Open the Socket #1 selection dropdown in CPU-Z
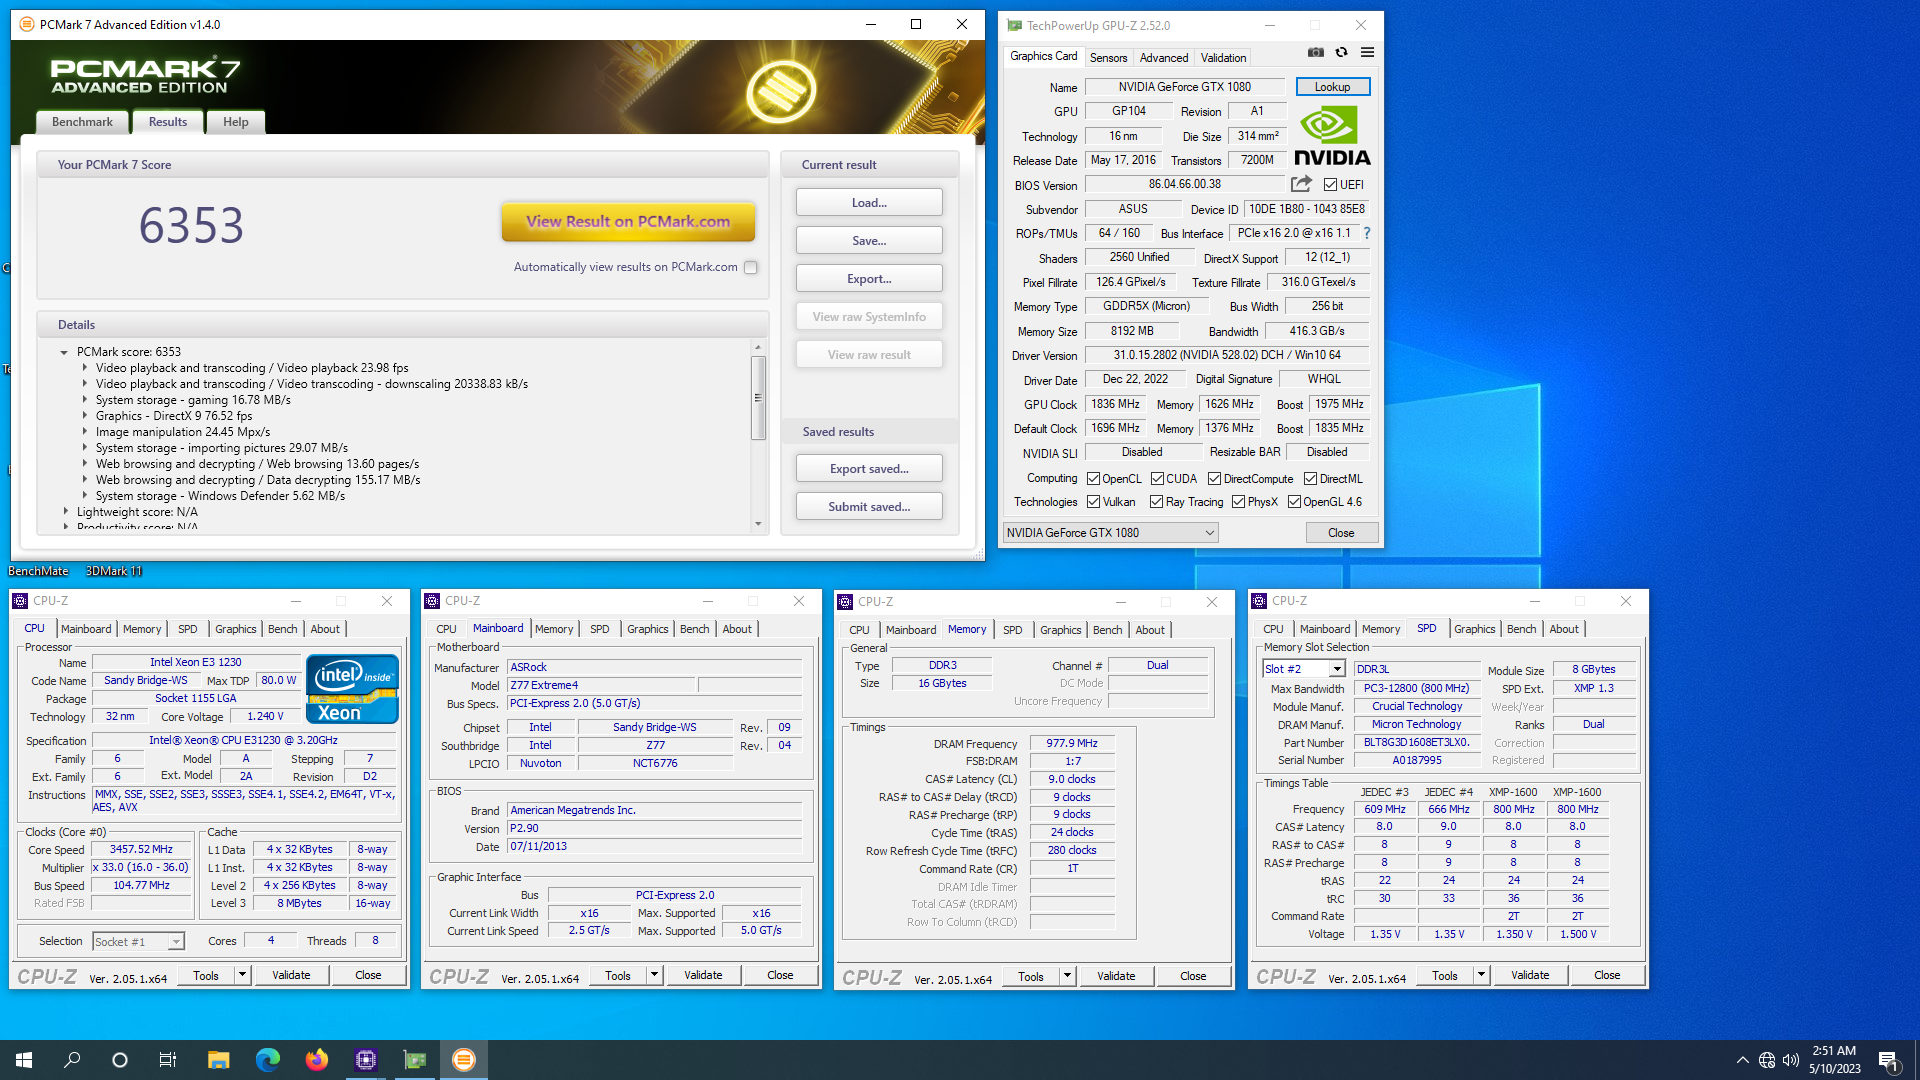Viewport: 1920px width, 1080px height. 138,941
